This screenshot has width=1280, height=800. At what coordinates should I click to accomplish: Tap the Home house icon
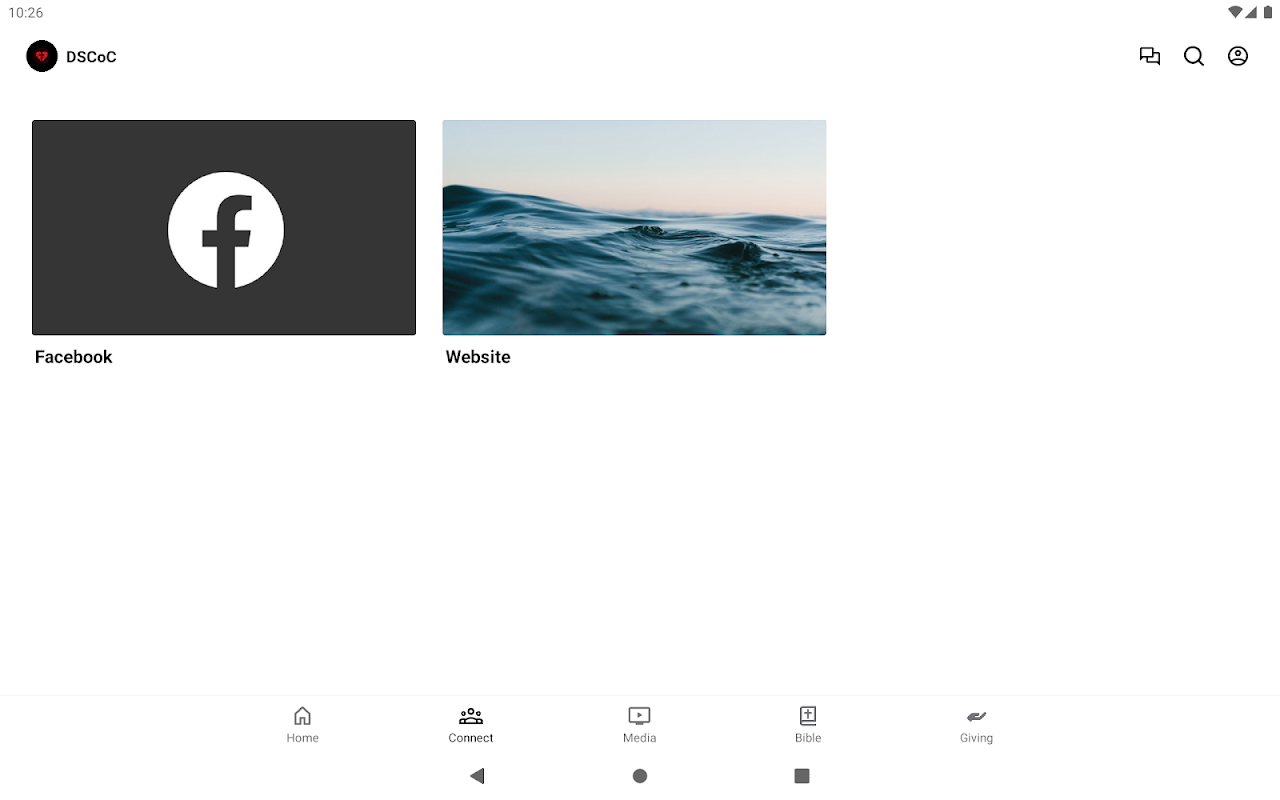[302, 715]
